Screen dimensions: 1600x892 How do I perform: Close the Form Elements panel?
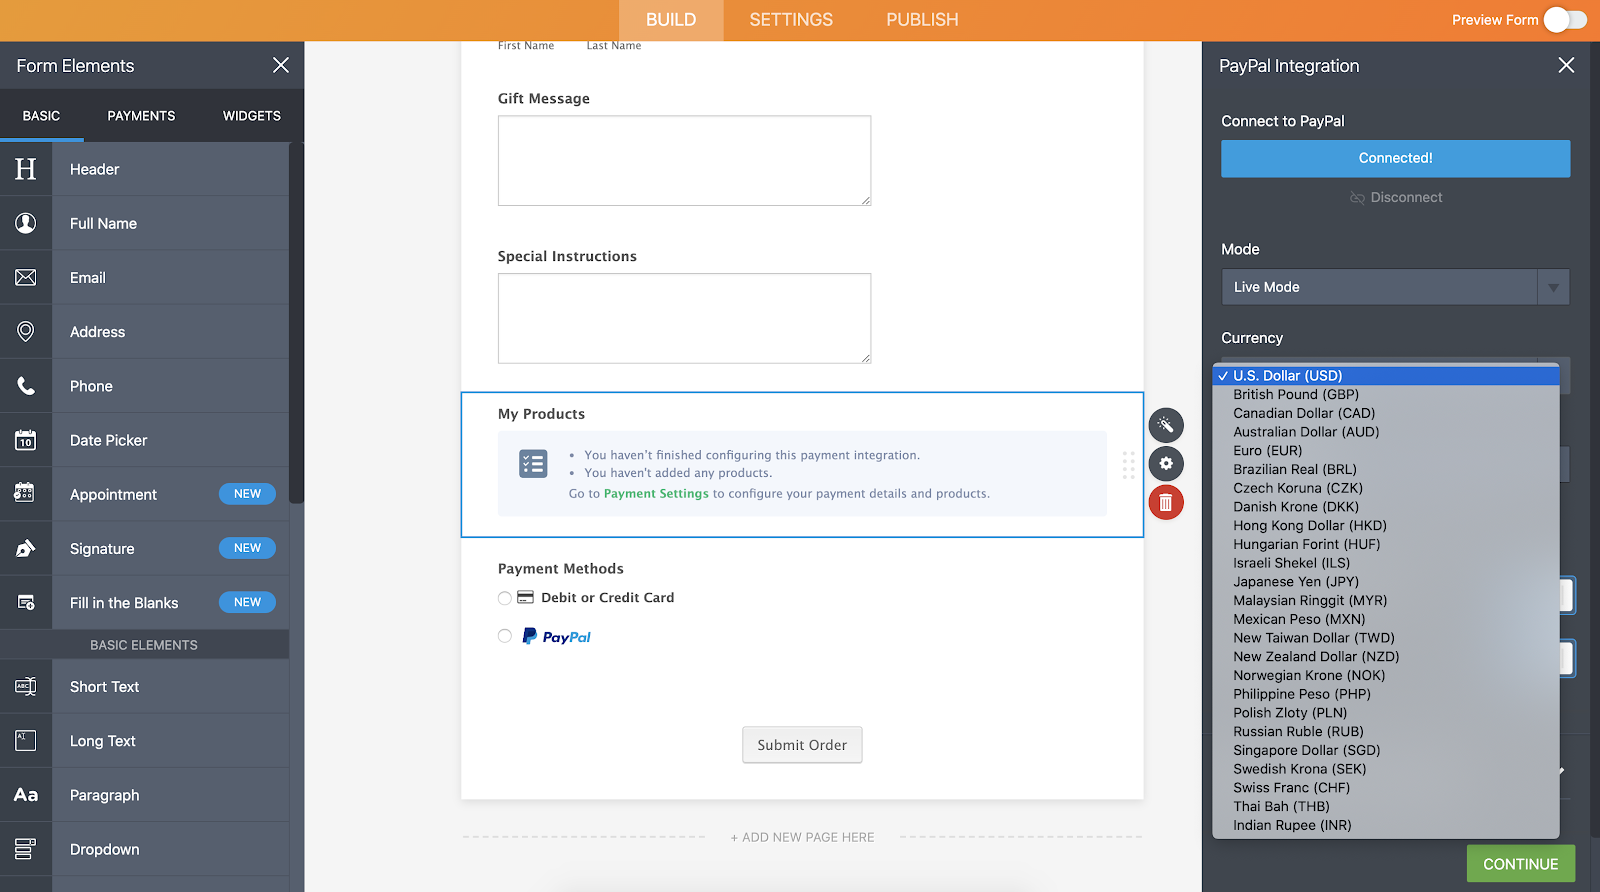281,65
